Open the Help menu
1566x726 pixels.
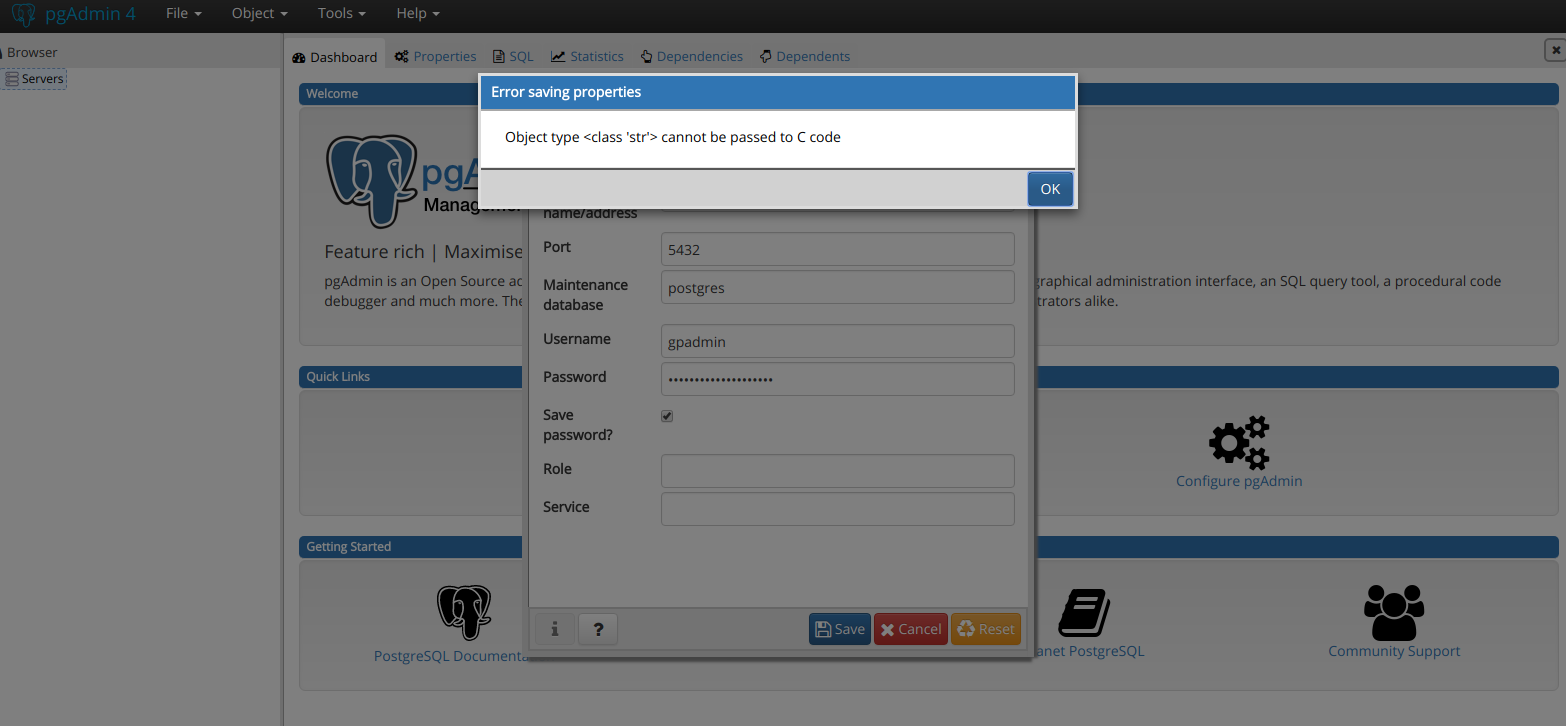click(417, 14)
